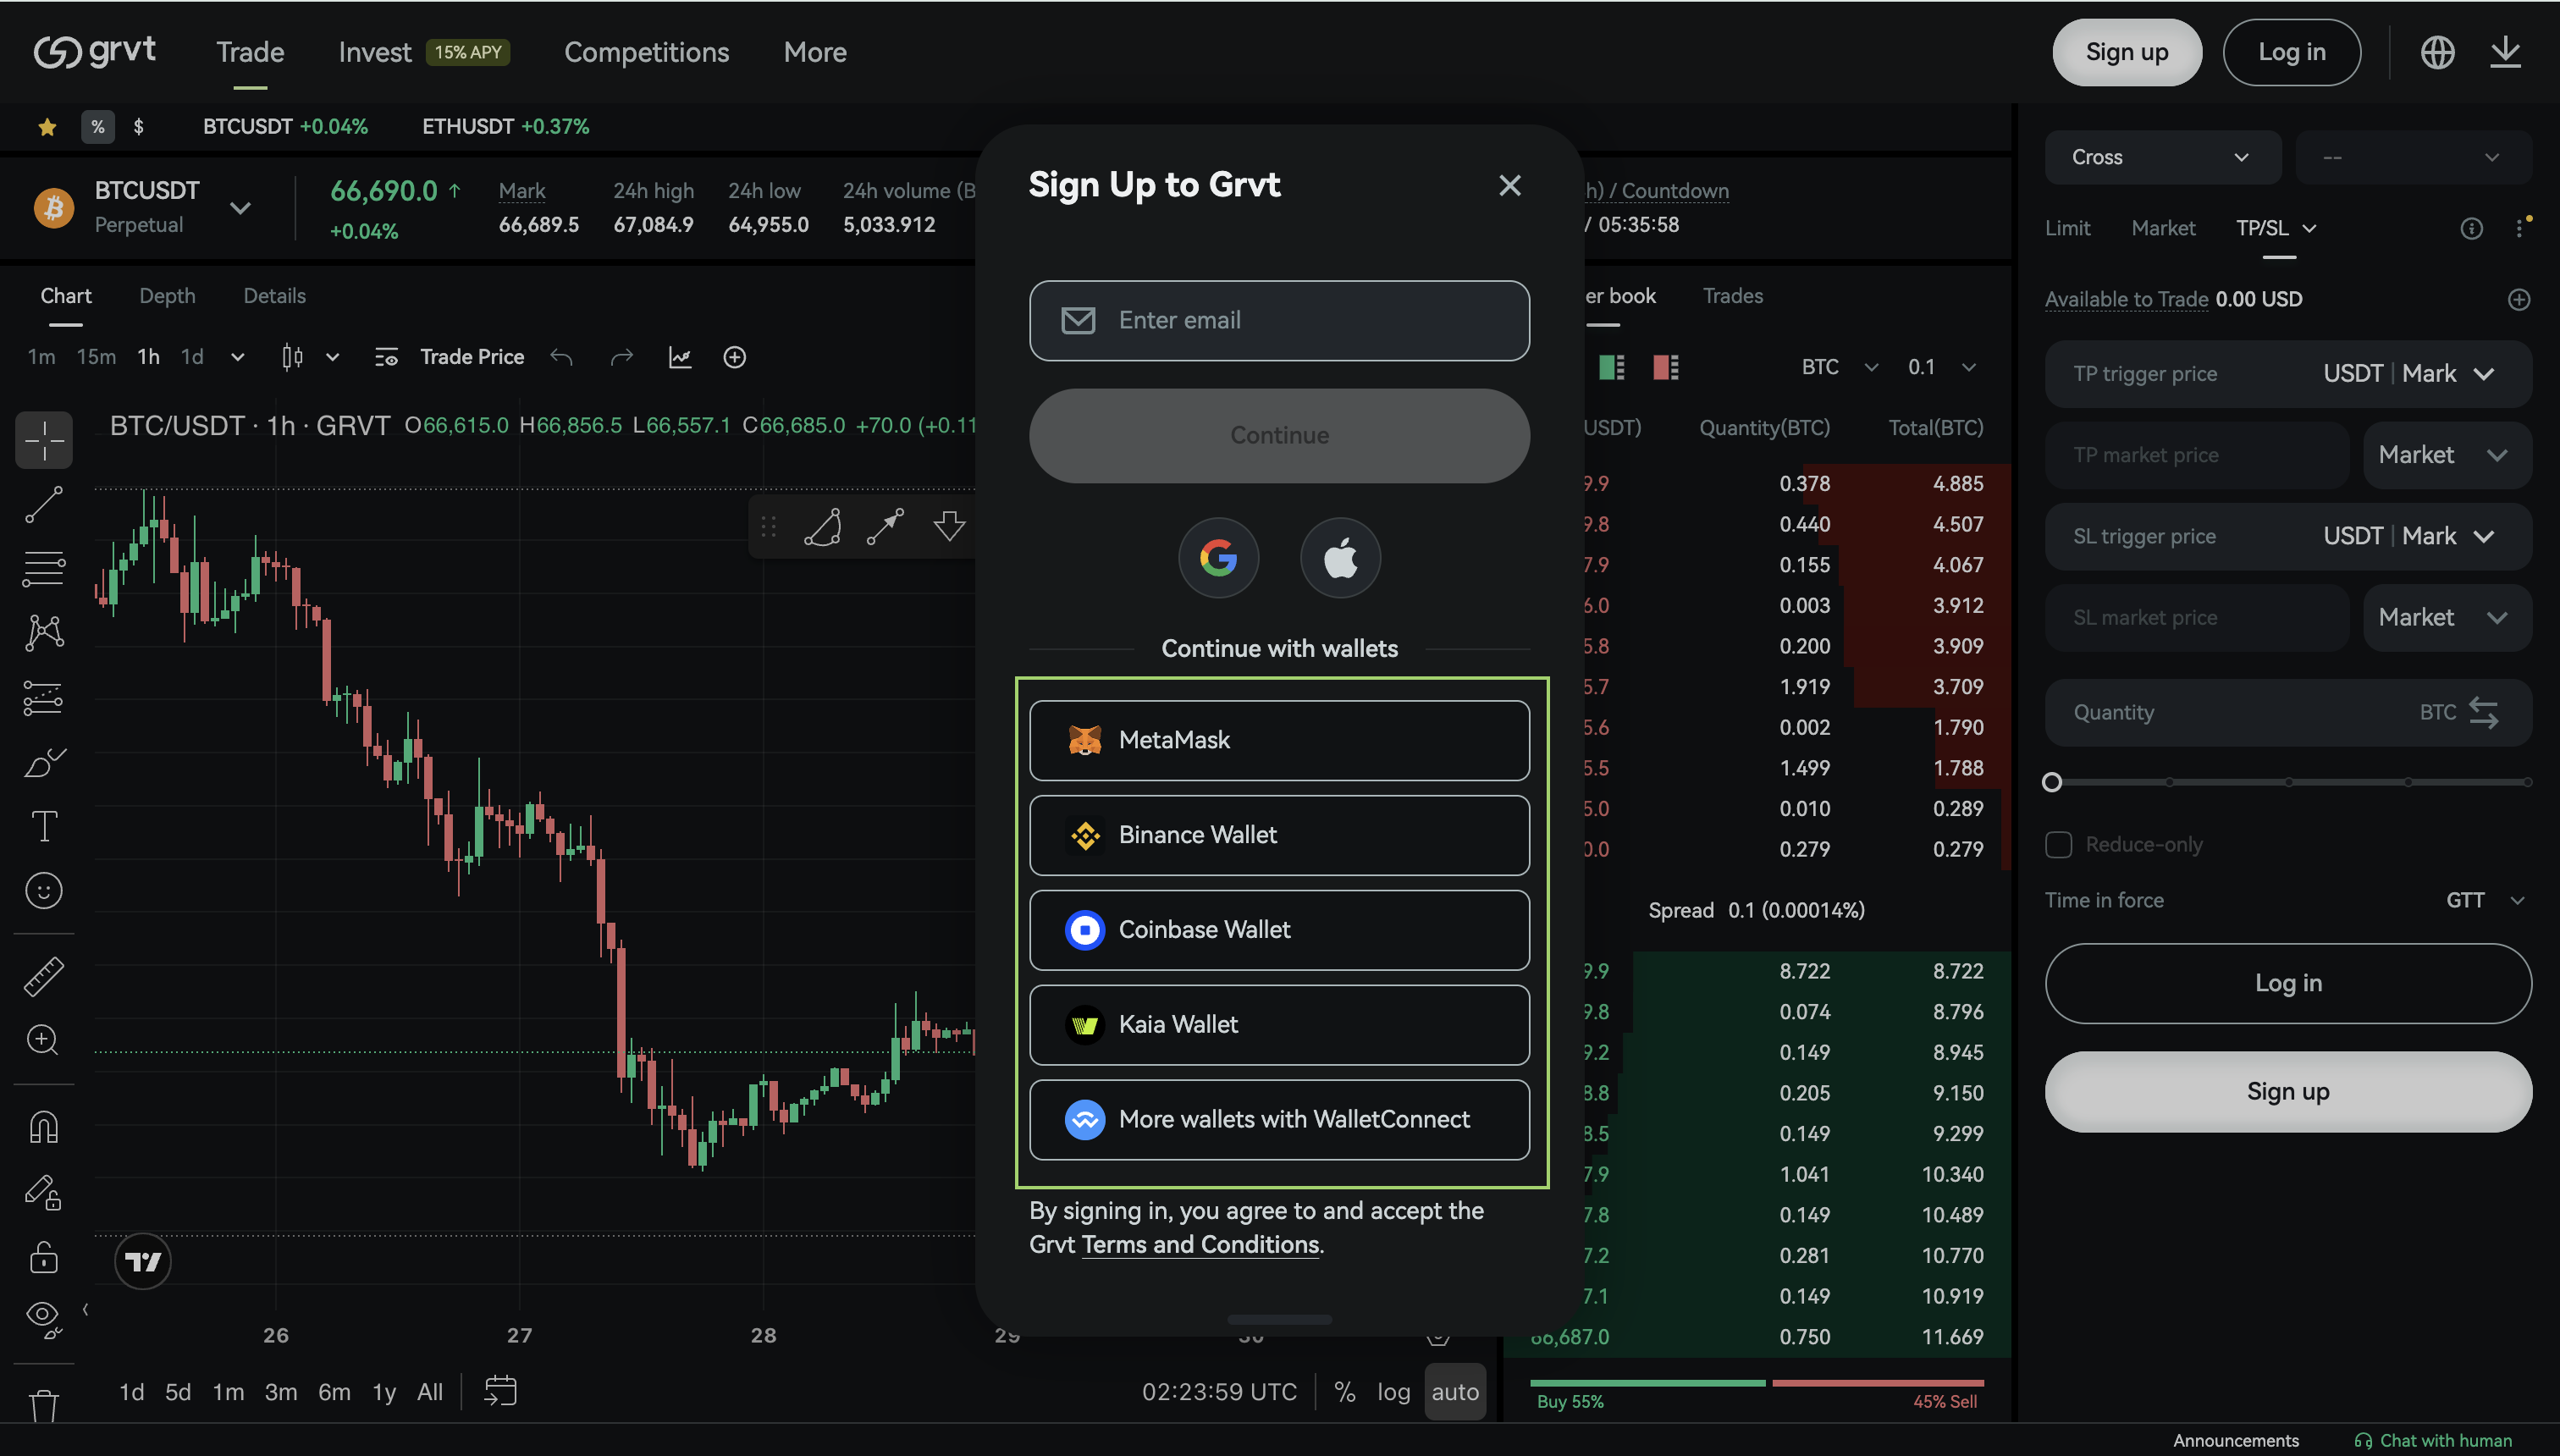Screen dimensions: 2560x1456
Task: Toggle stay in drawing mode
Action: pyautogui.click(x=44, y=1192)
